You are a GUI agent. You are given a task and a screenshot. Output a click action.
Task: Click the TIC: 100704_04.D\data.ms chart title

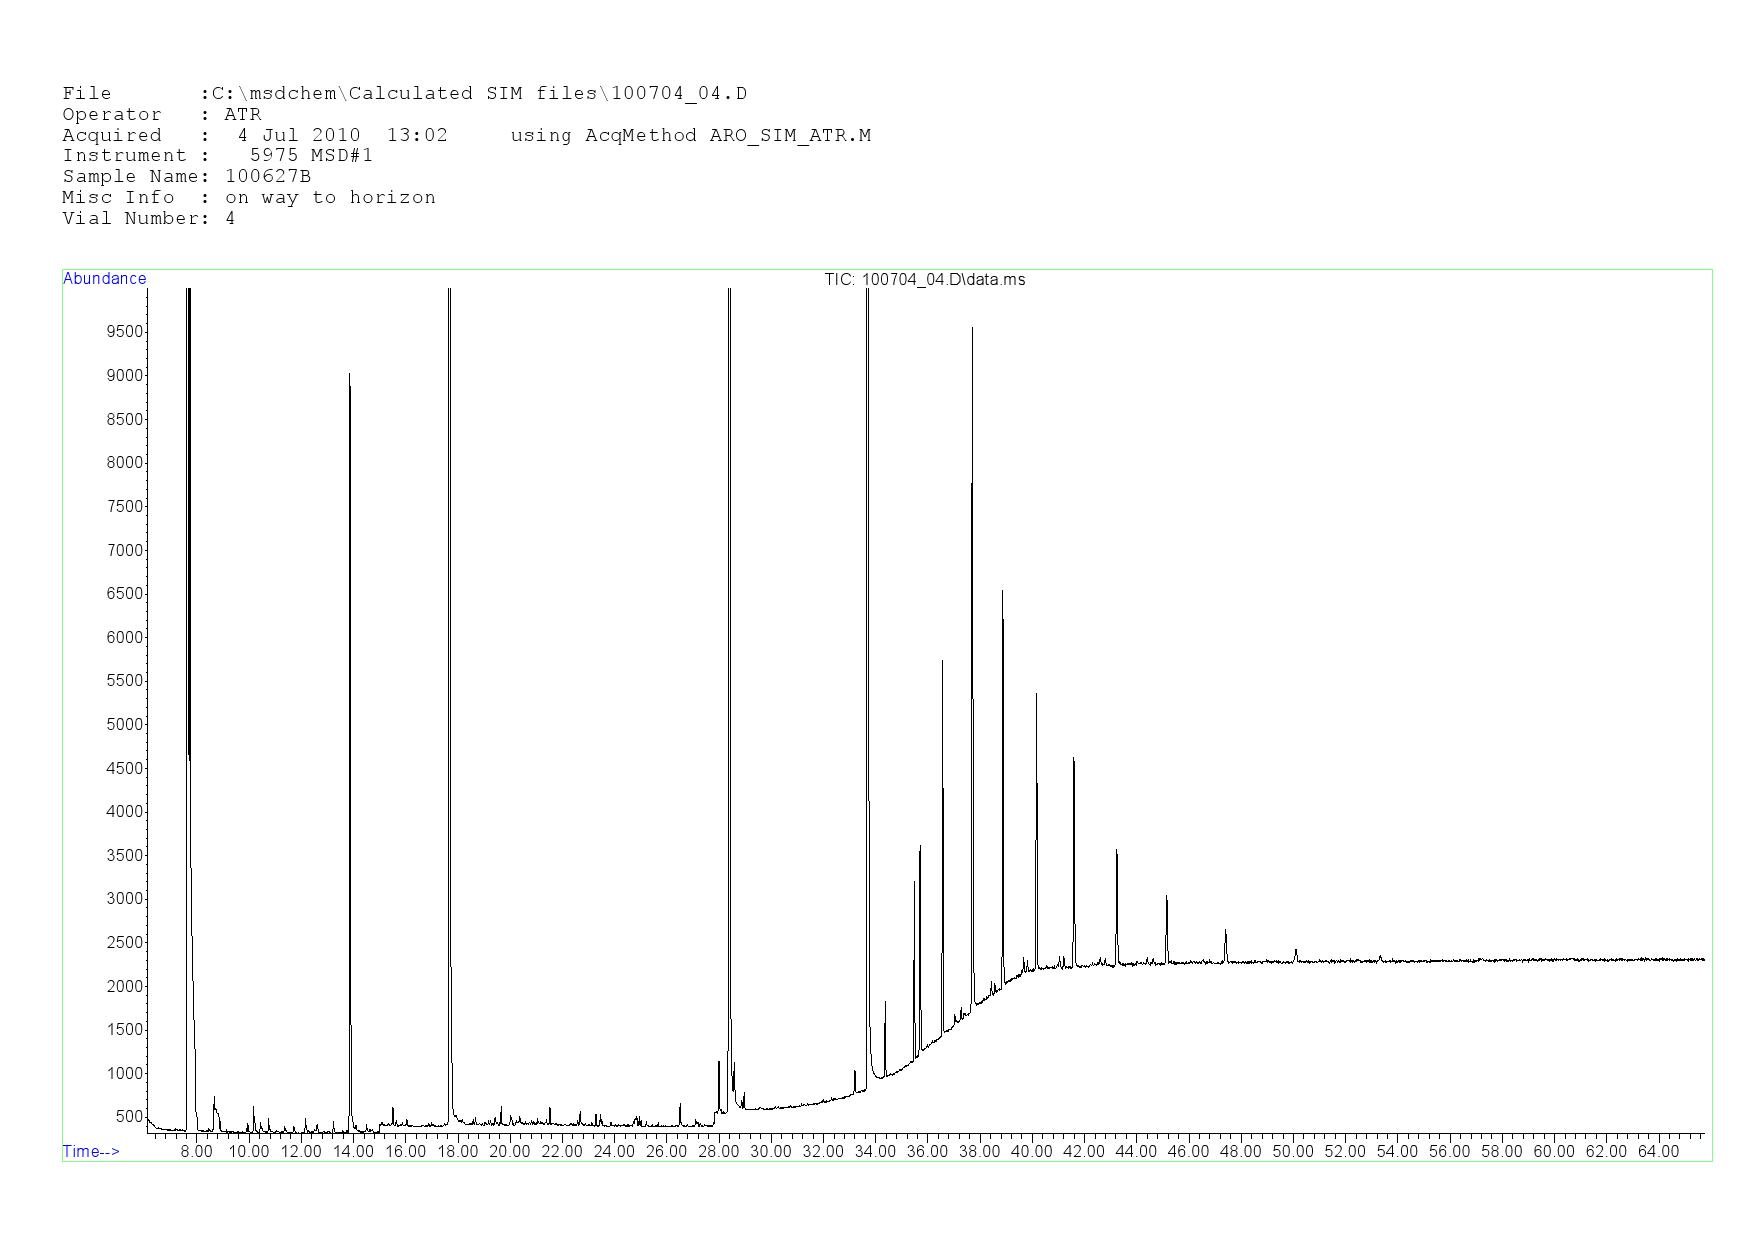pos(924,280)
